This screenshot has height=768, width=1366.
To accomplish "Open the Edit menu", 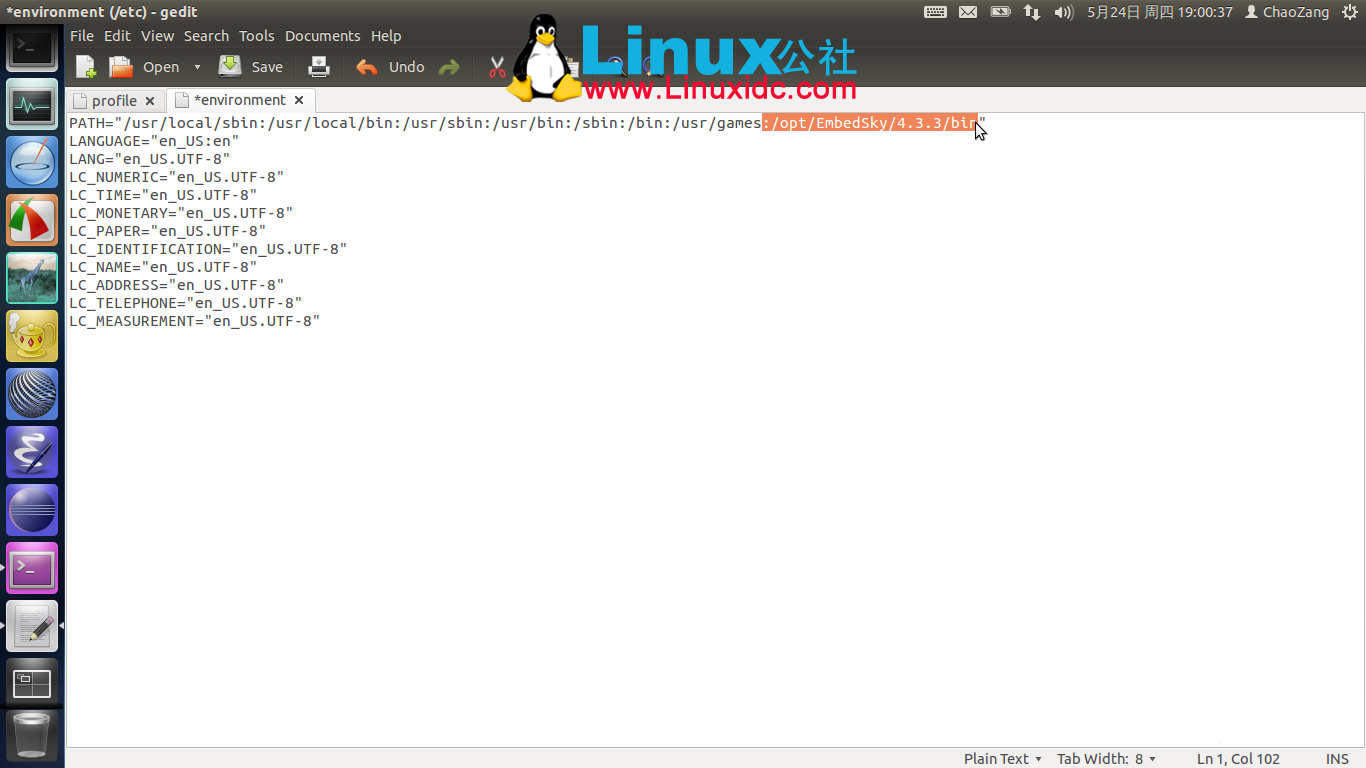I will [117, 36].
